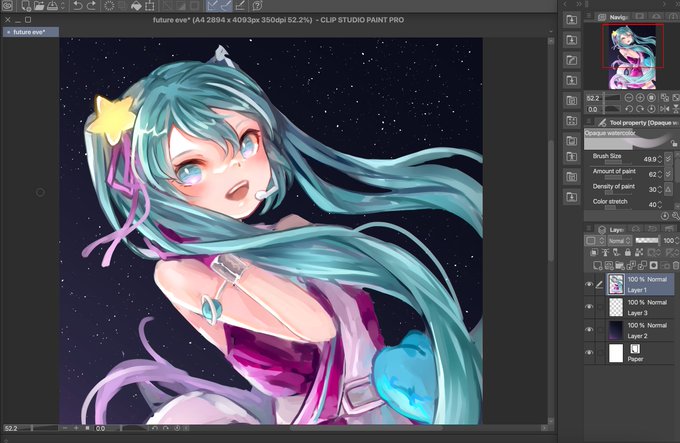Click the Navigator rotation value field 0.0
Image resolution: width=680 pixels, height=443 pixels.
pos(593,110)
